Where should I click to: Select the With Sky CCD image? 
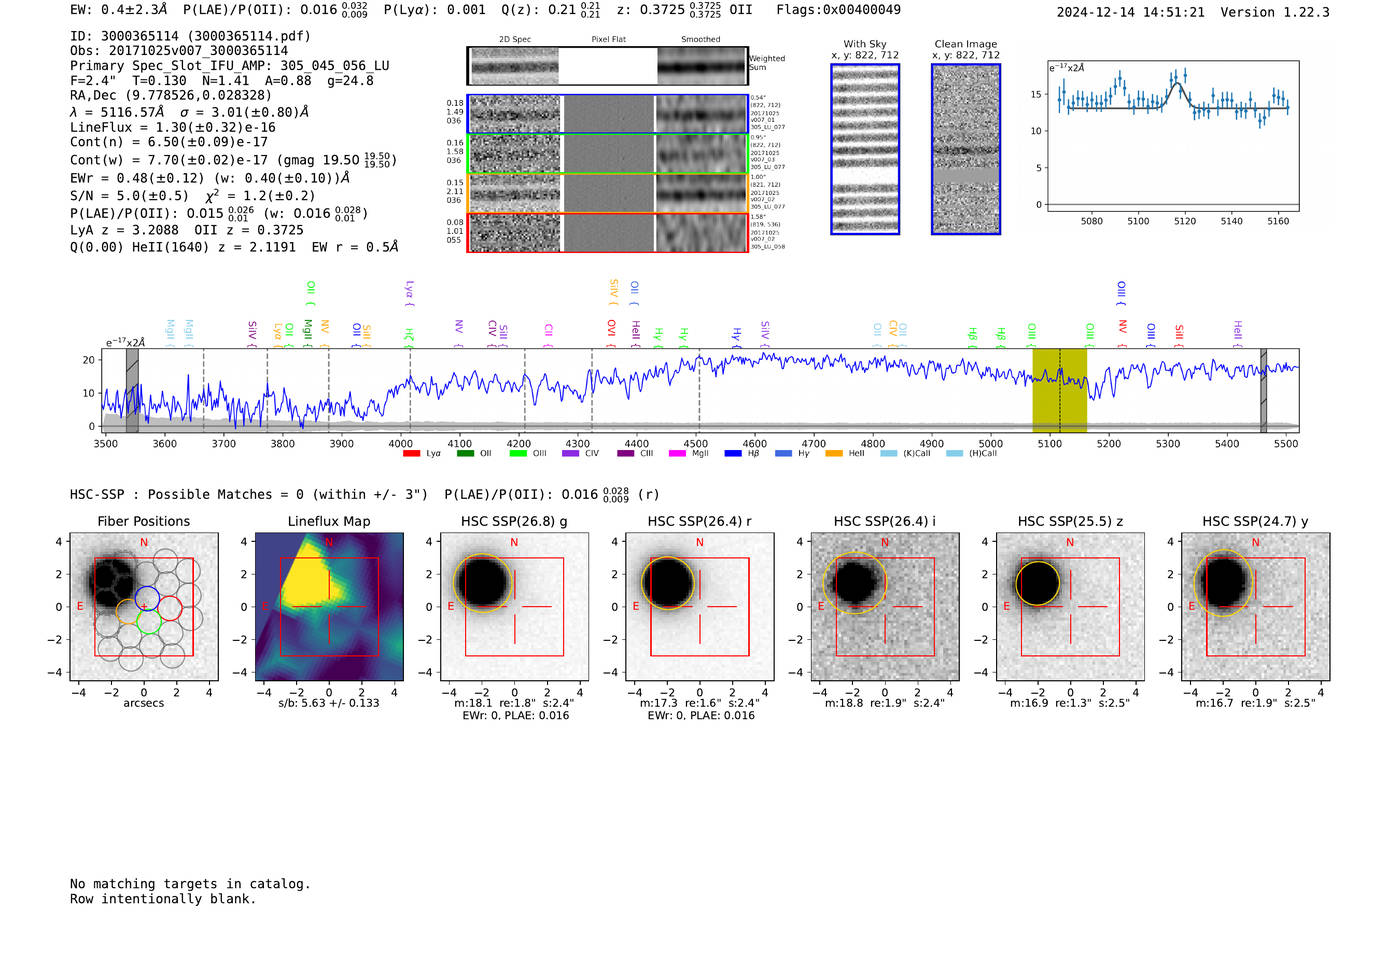(x=865, y=149)
